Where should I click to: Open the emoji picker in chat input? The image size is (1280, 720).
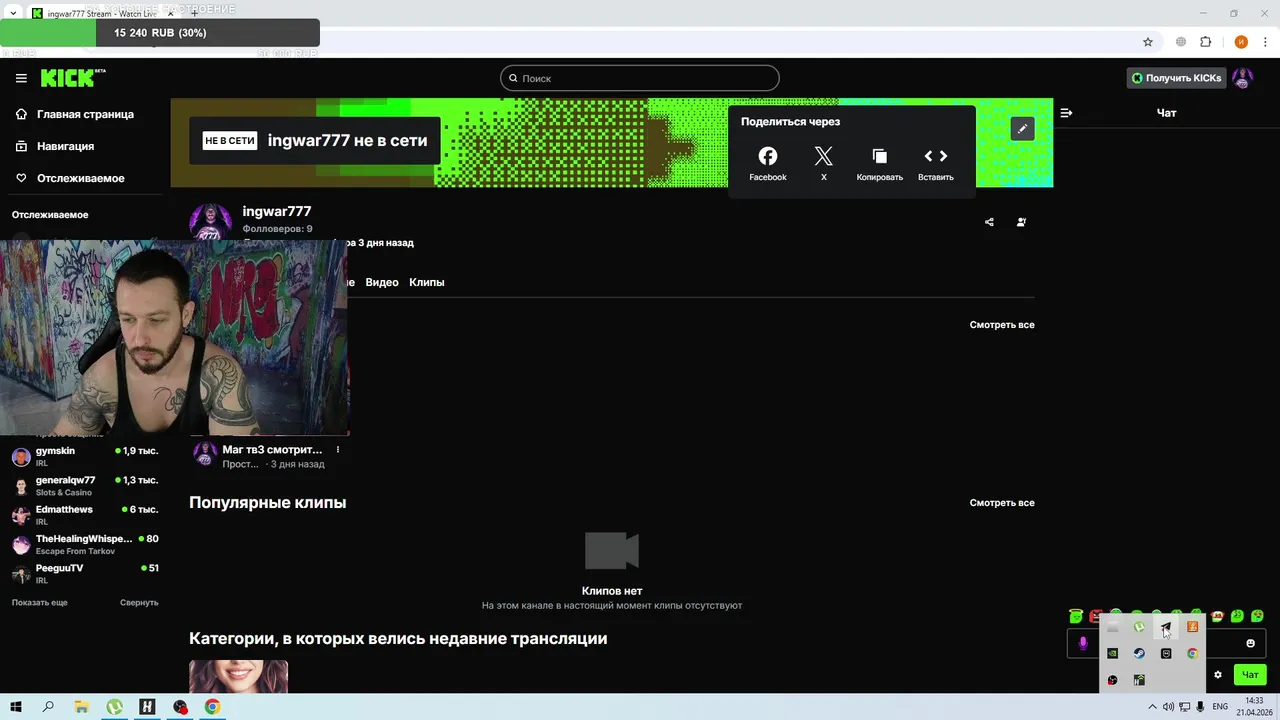(1250, 643)
